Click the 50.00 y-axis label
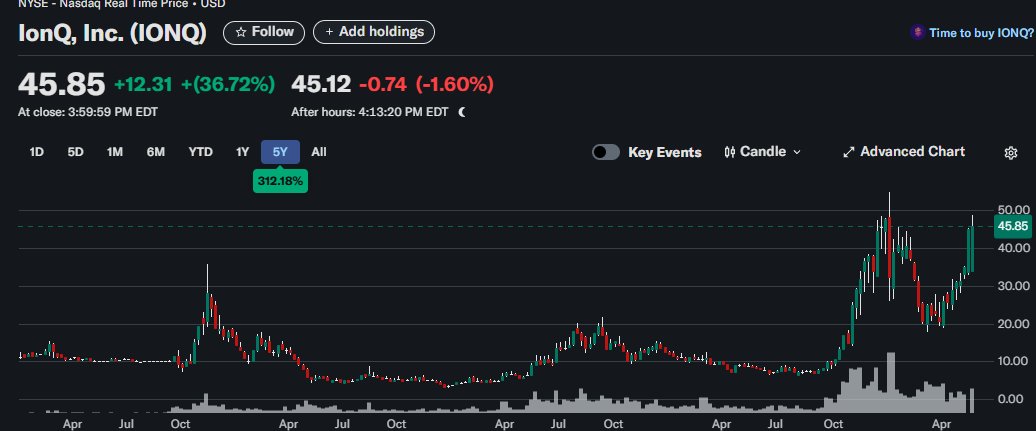The height and width of the screenshot is (431, 1036). tap(1012, 210)
